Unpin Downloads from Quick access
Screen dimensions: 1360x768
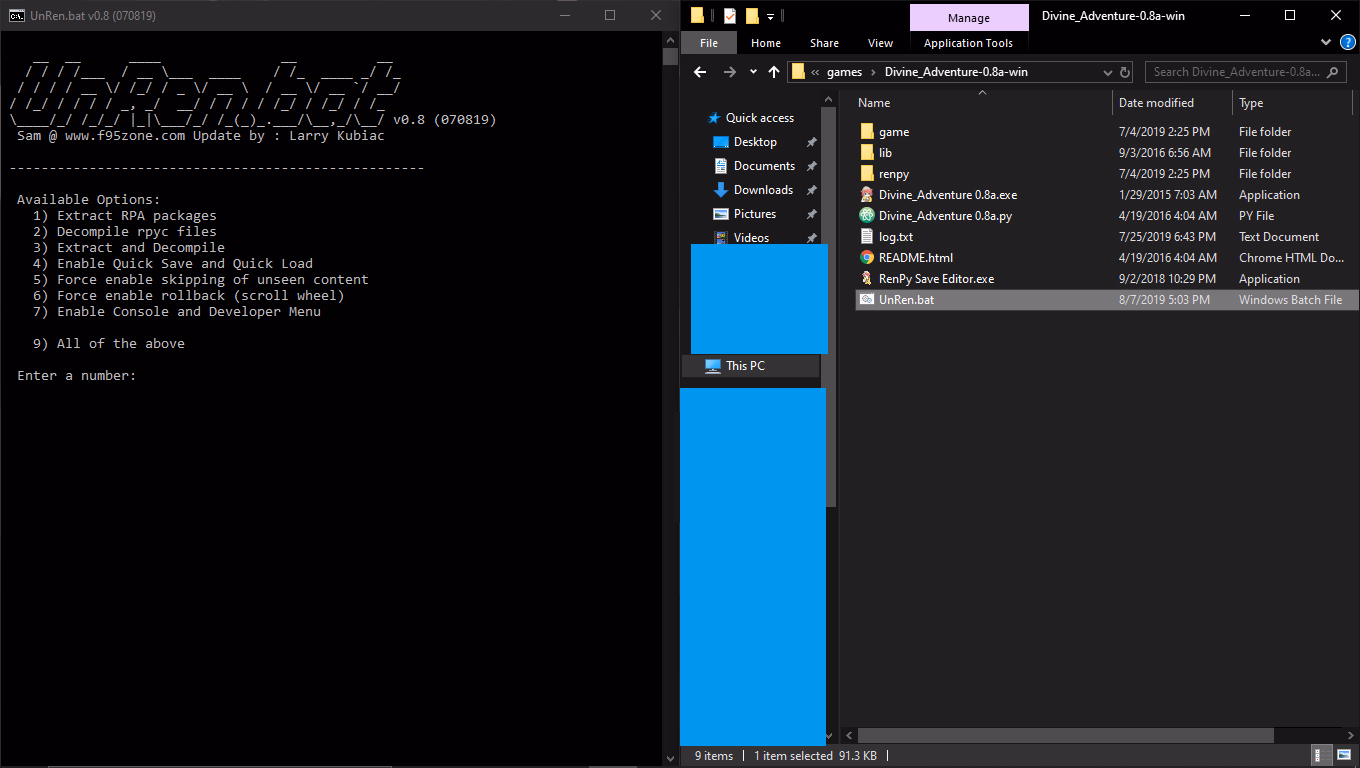(809, 189)
